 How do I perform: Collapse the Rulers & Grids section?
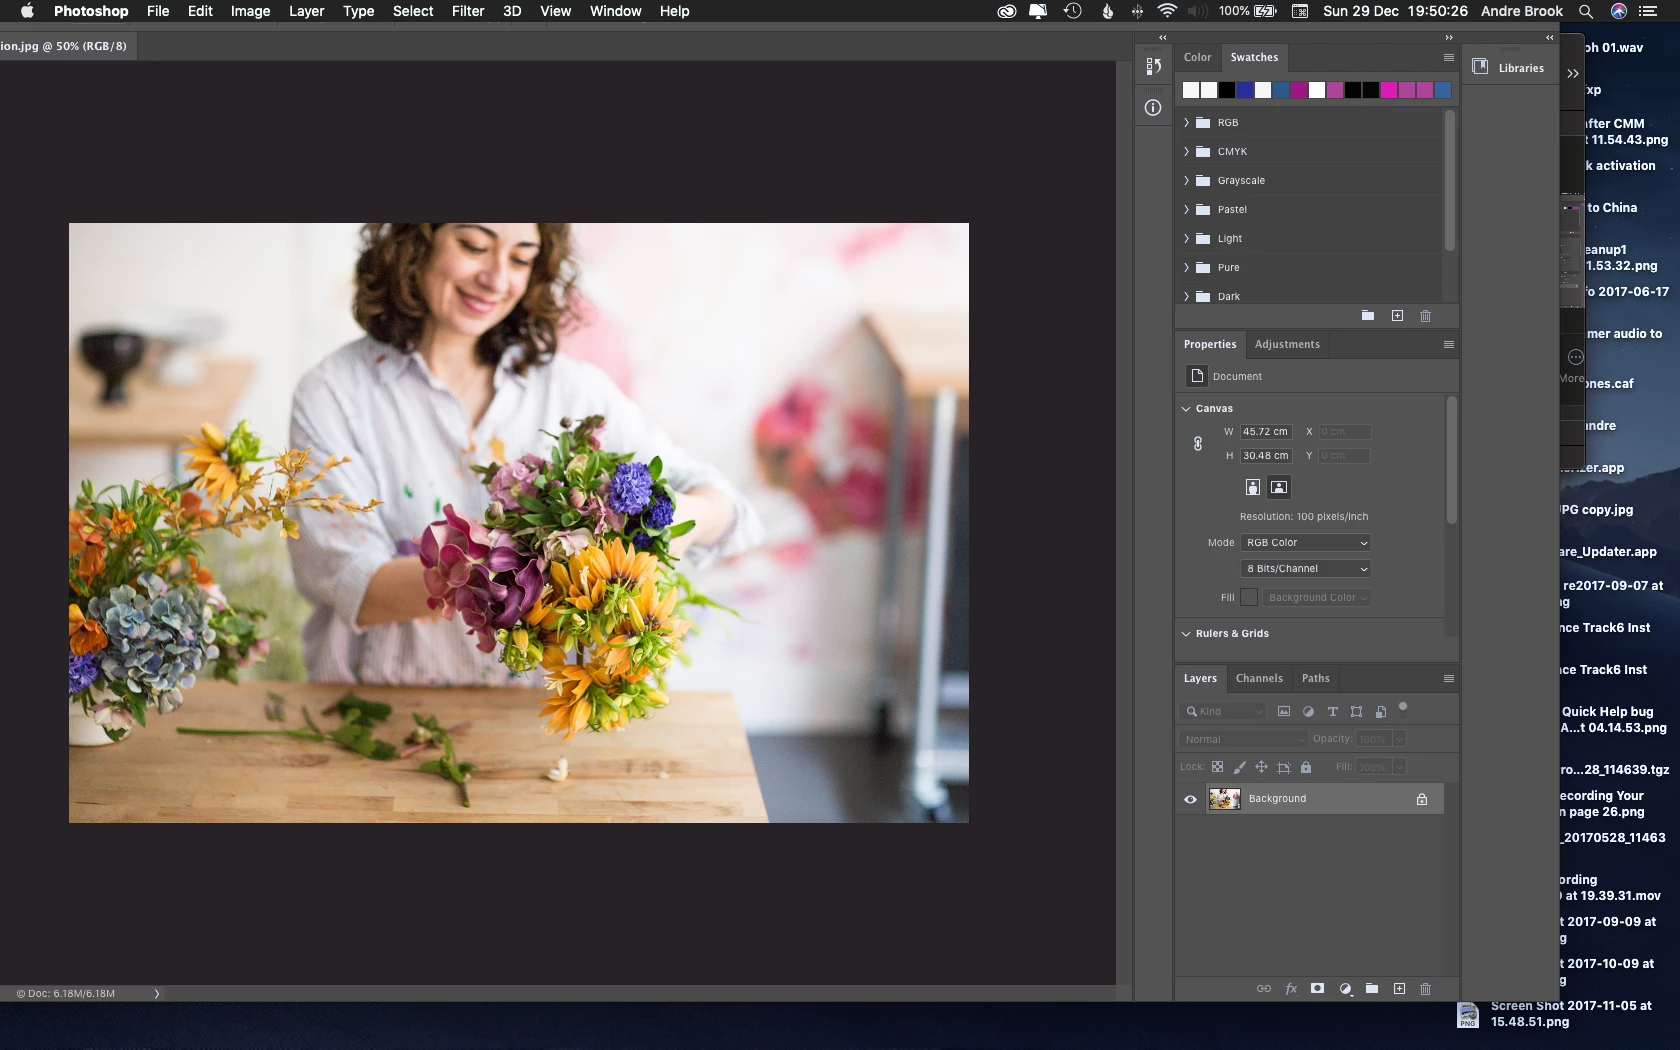pyautogui.click(x=1186, y=634)
